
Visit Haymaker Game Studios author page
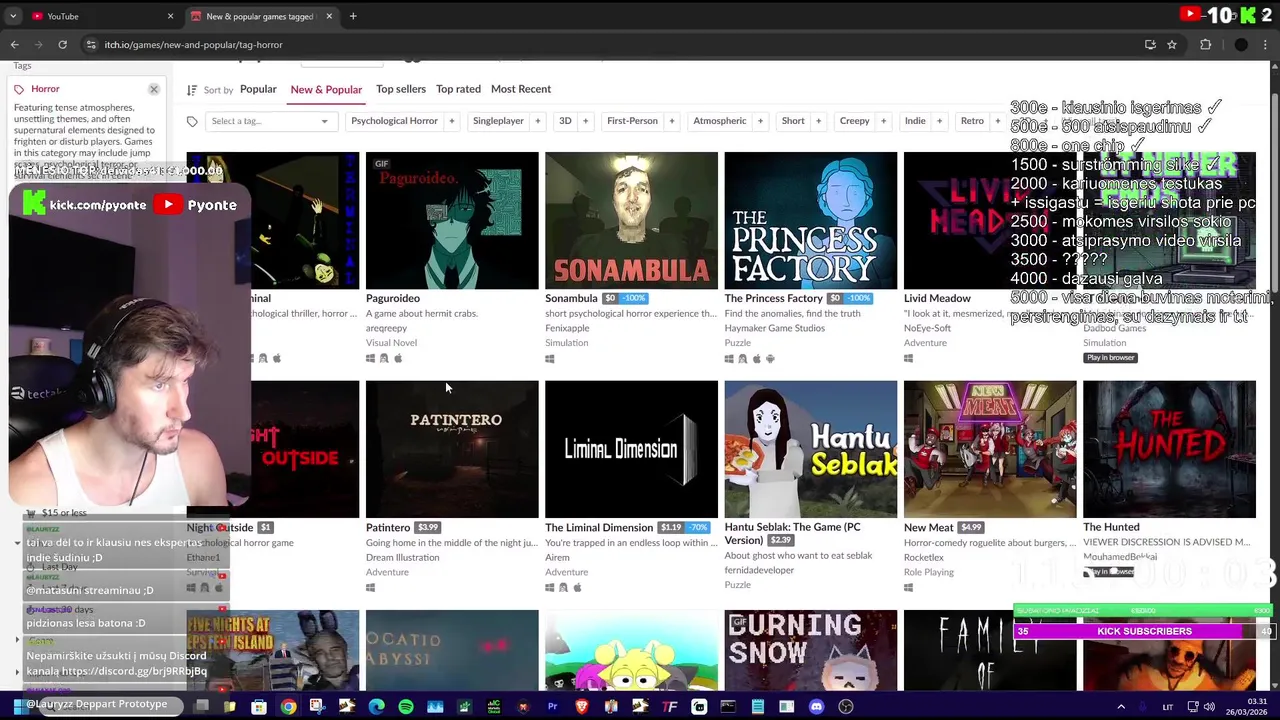(774, 328)
